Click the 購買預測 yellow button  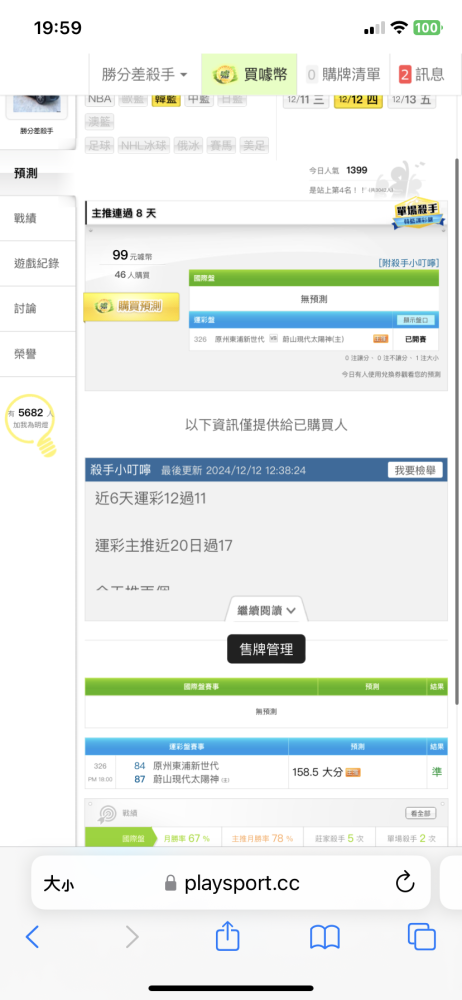point(131,307)
